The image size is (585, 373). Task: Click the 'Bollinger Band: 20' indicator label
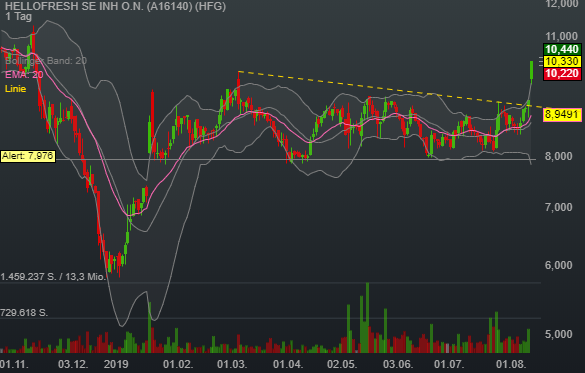pos(46,61)
